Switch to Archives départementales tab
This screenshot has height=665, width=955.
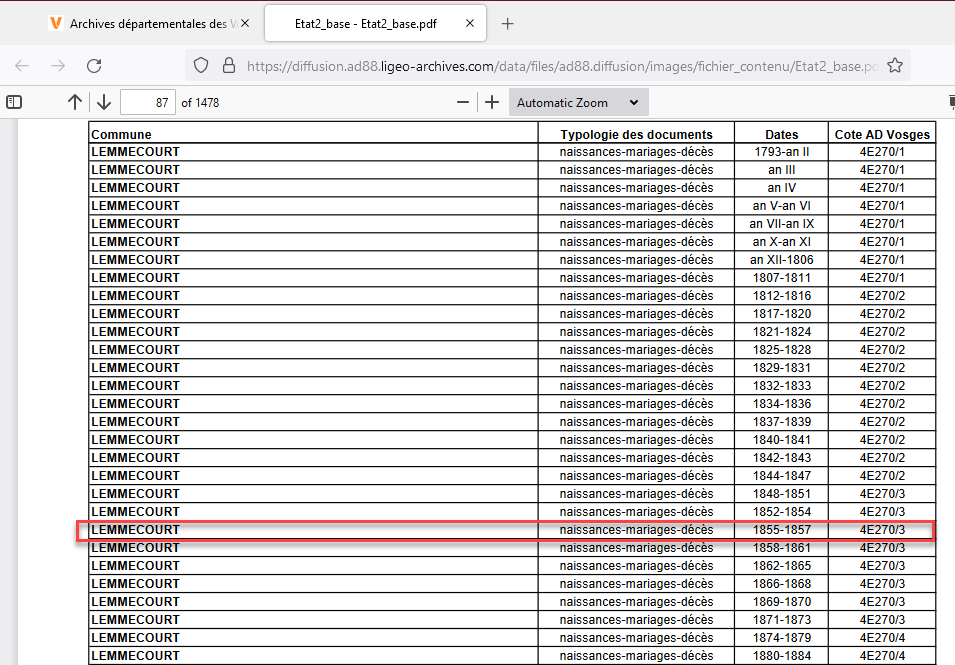click(x=147, y=24)
